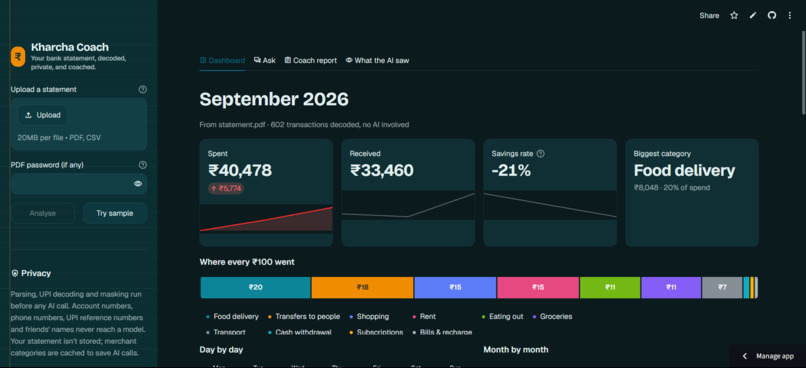Click the grey ₹7 Transport segment
This screenshot has width=806, height=368.
[x=722, y=287]
